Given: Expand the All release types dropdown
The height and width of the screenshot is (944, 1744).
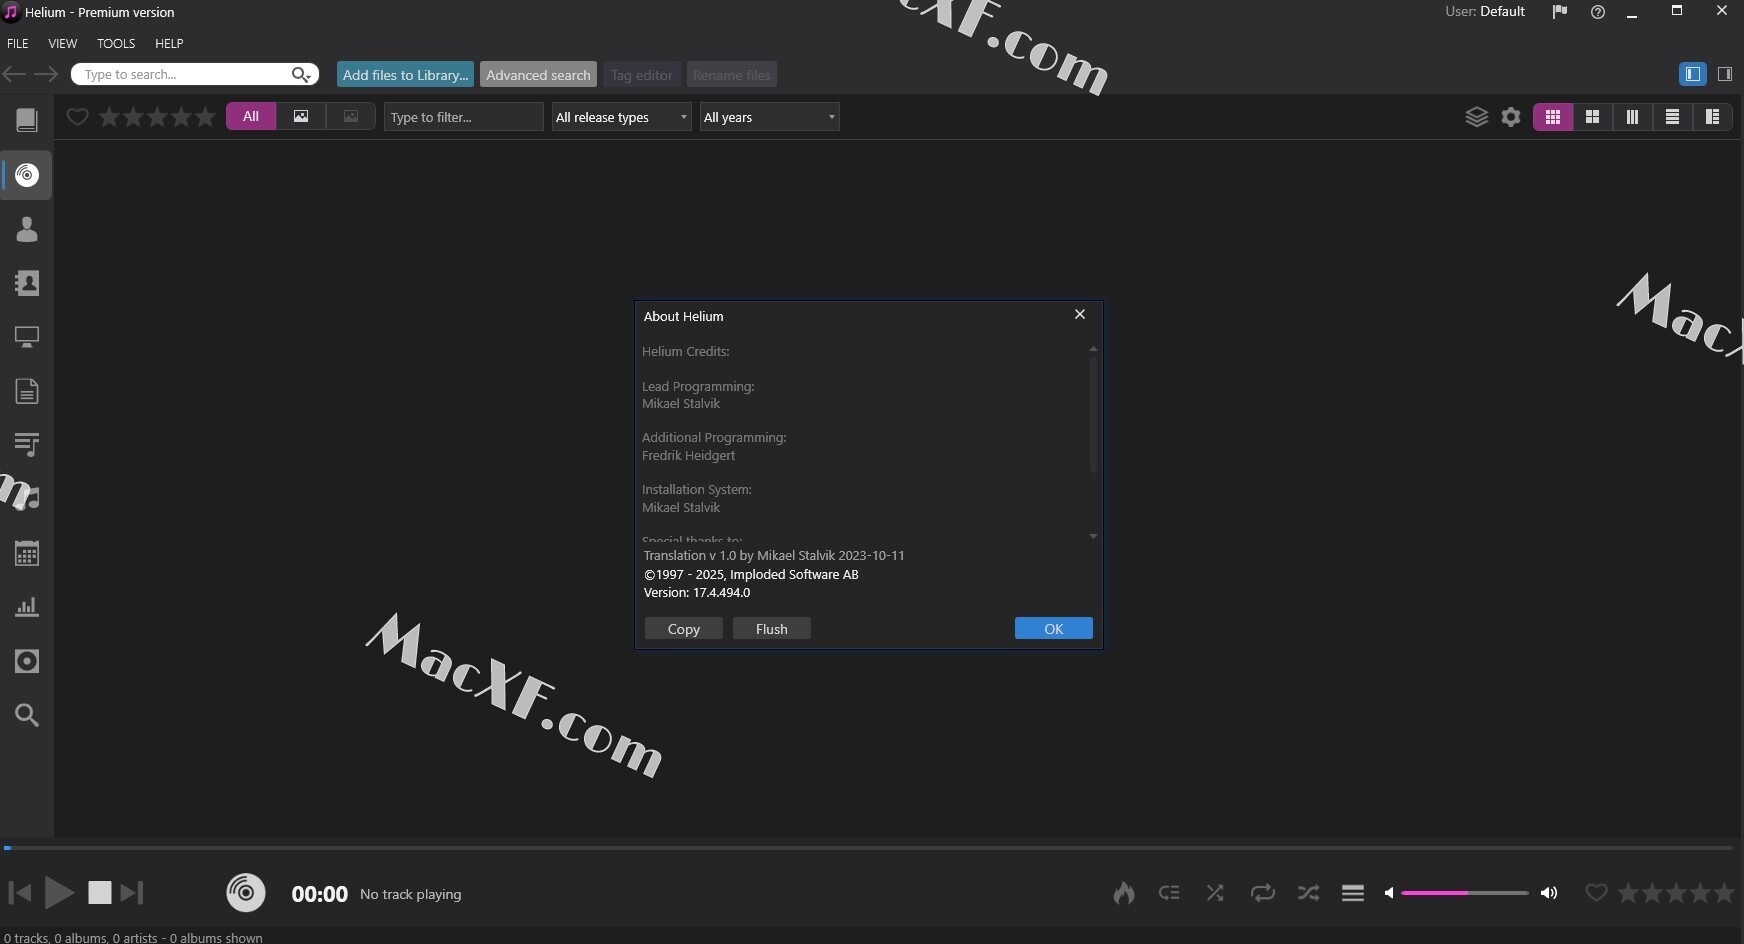Looking at the screenshot, I should (621, 117).
